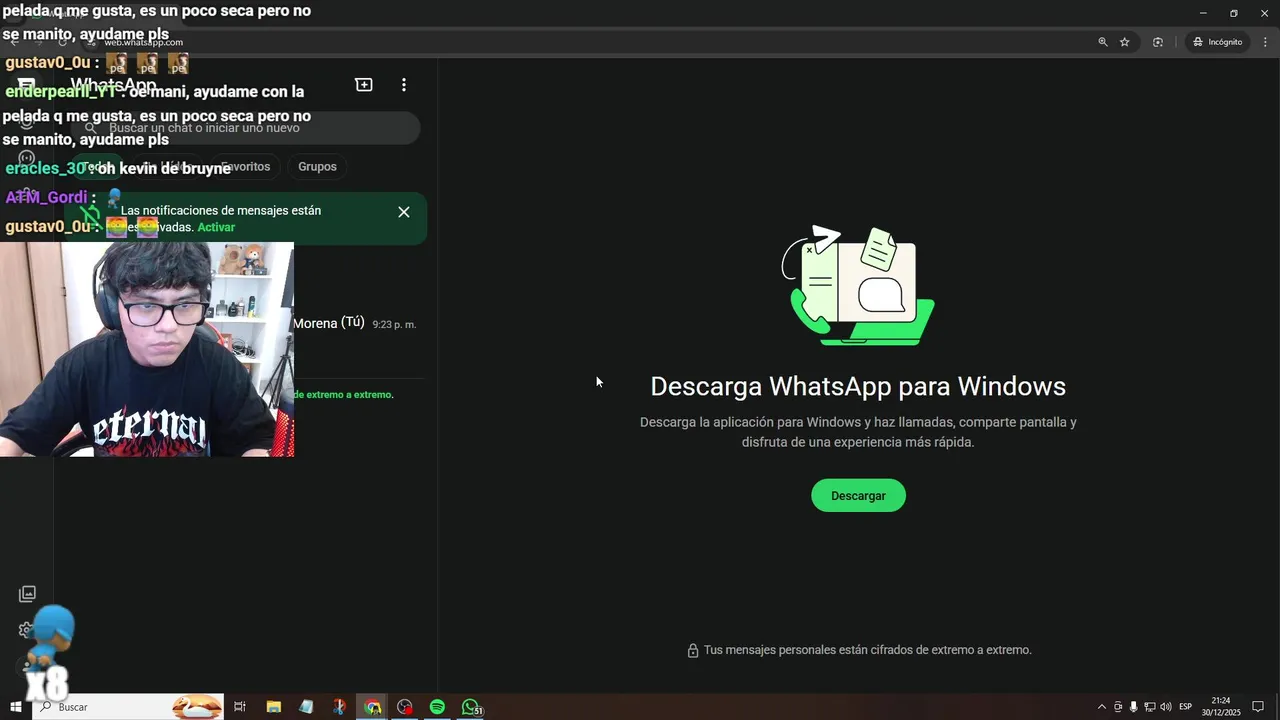Open the Chrome three-dot menu
Image resolution: width=1280 pixels, height=720 pixels.
pos(1266,42)
